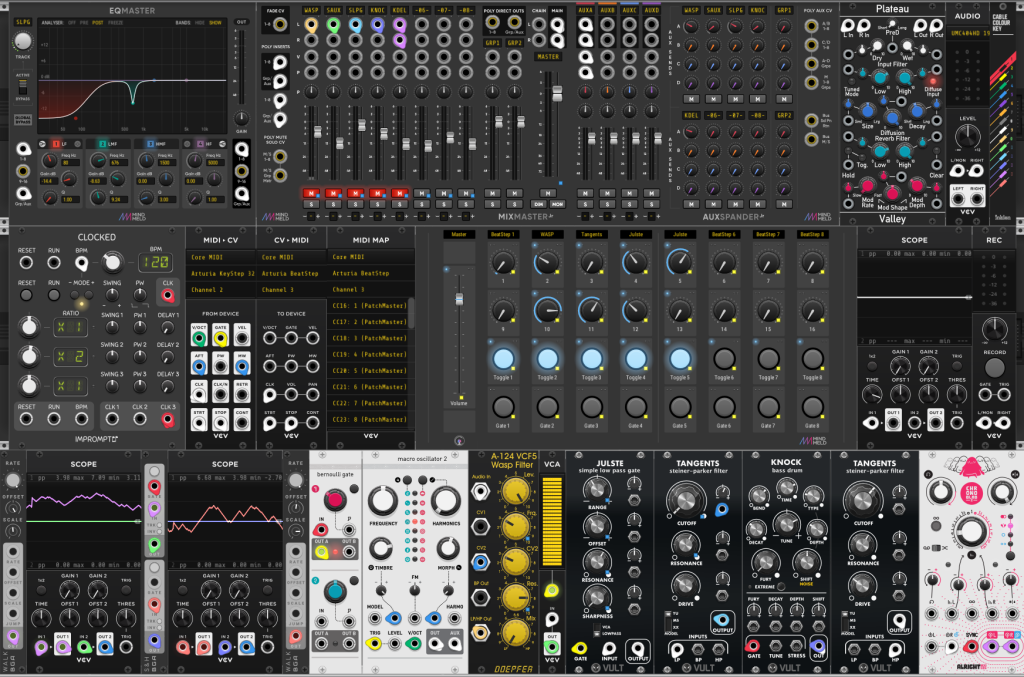Set EQMaster analyser to OFF
The height and width of the screenshot is (677, 1024).
72,23
